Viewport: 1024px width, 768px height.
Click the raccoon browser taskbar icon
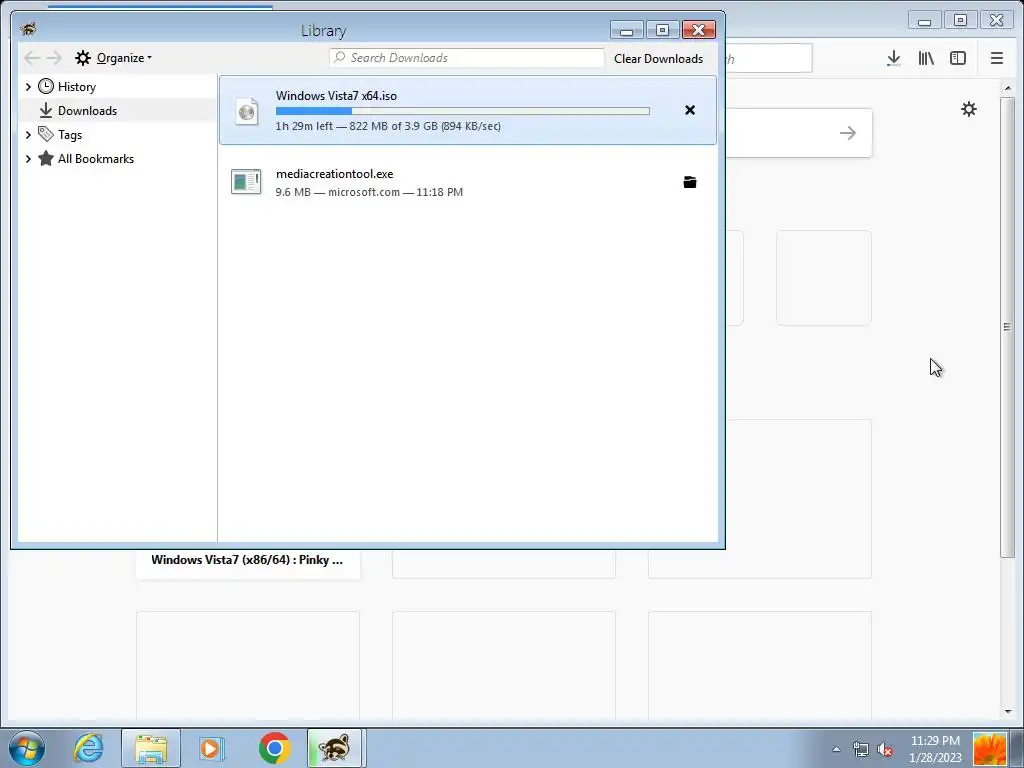coord(334,748)
